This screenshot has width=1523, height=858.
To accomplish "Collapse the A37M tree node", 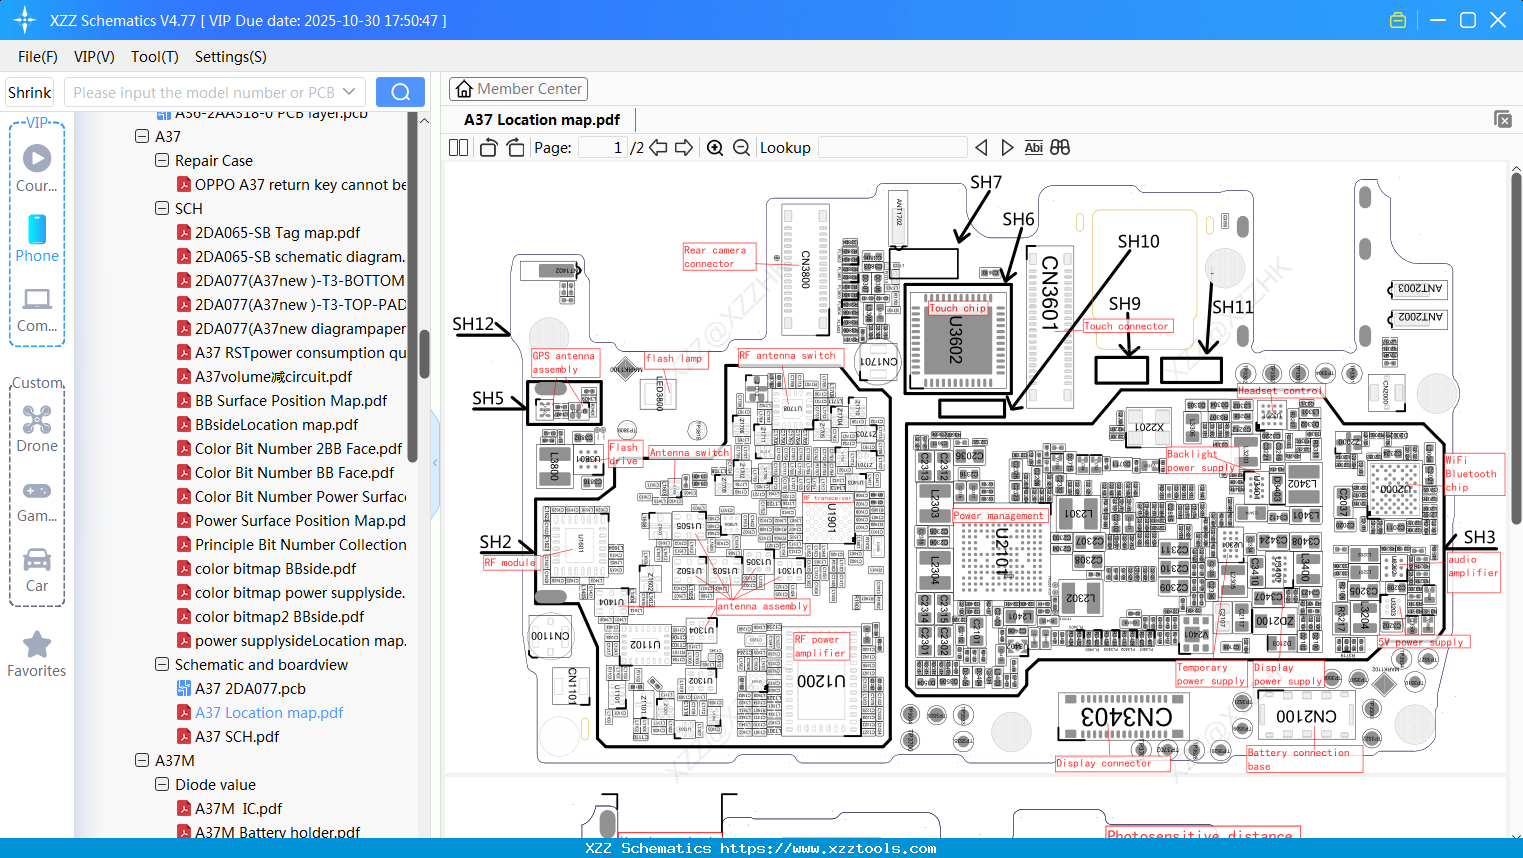I will [142, 760].
